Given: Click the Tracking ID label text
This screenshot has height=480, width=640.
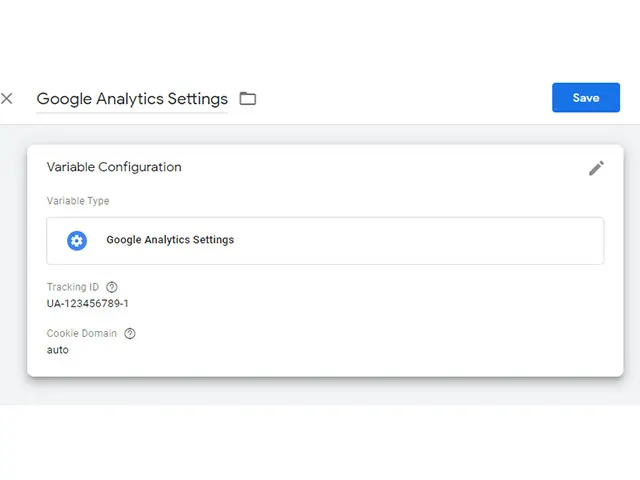Looking at the screenshot, I should tap(73, 287).
